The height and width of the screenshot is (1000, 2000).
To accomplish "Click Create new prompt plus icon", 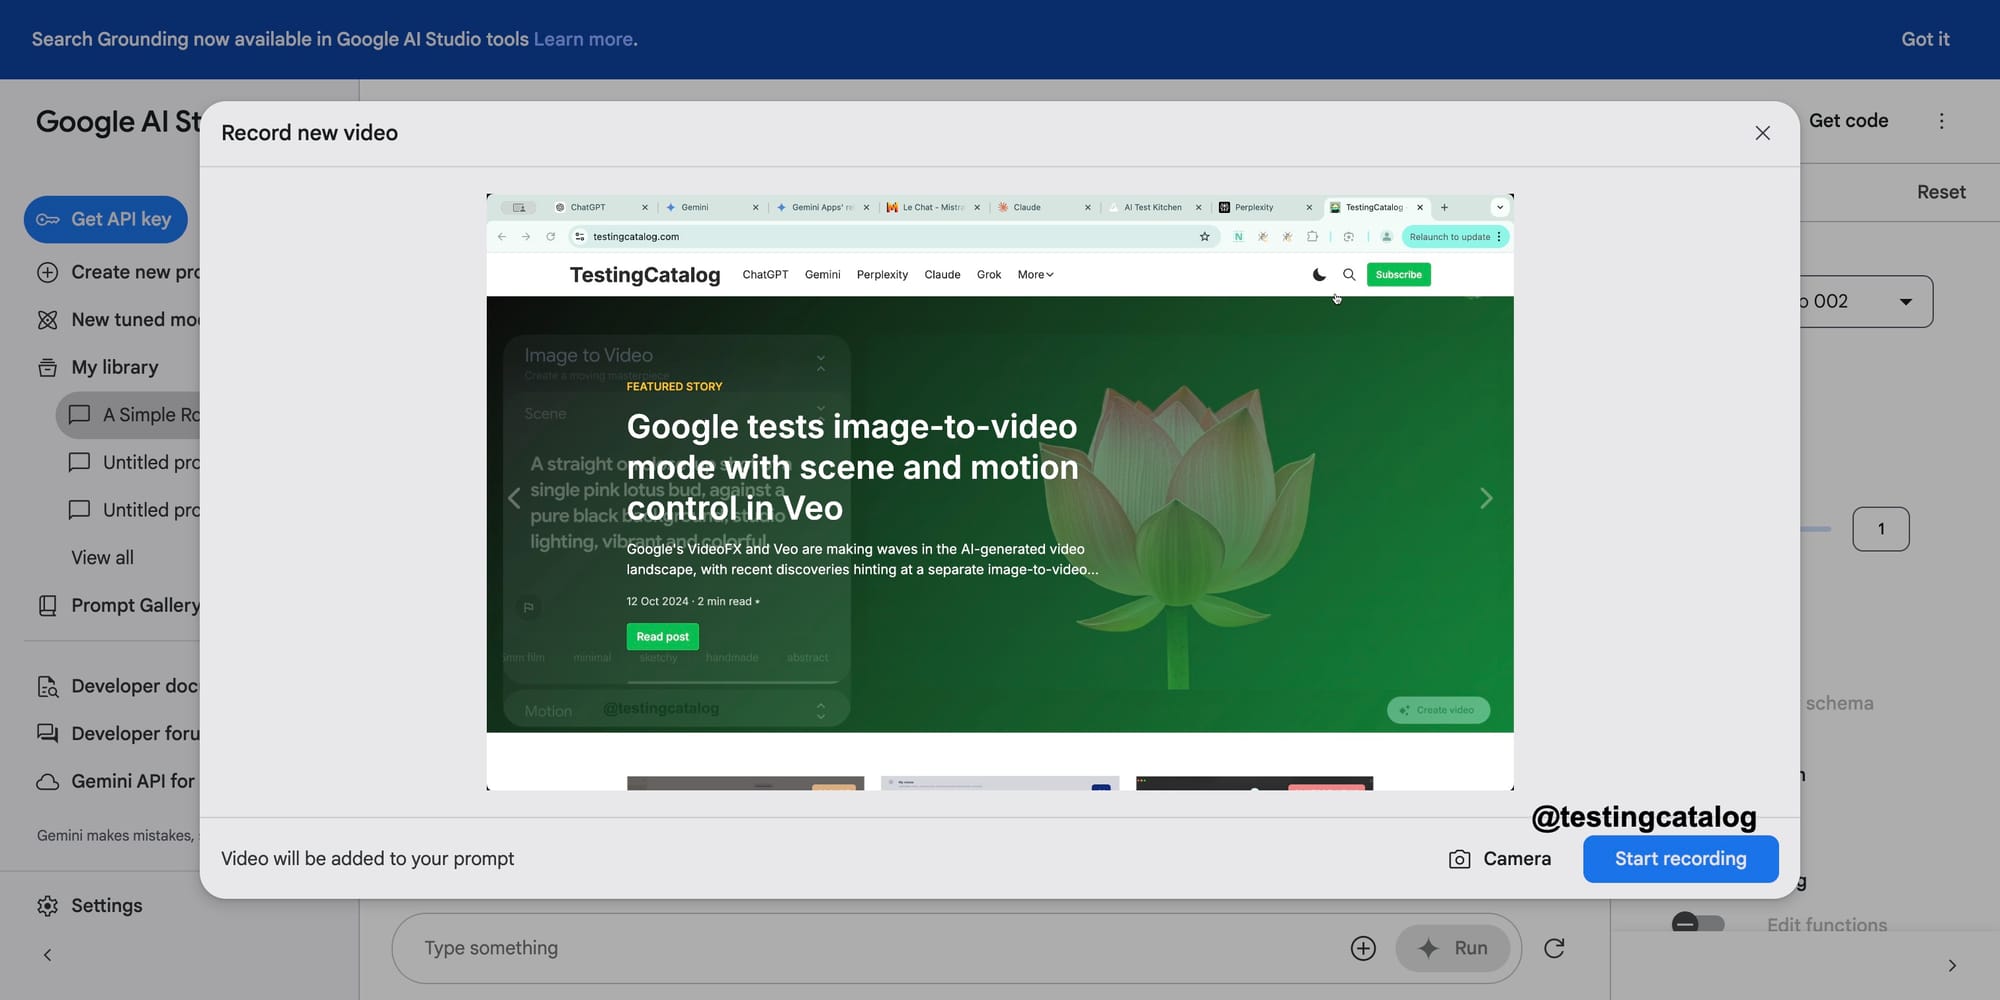I will click(x=47, y=272).
